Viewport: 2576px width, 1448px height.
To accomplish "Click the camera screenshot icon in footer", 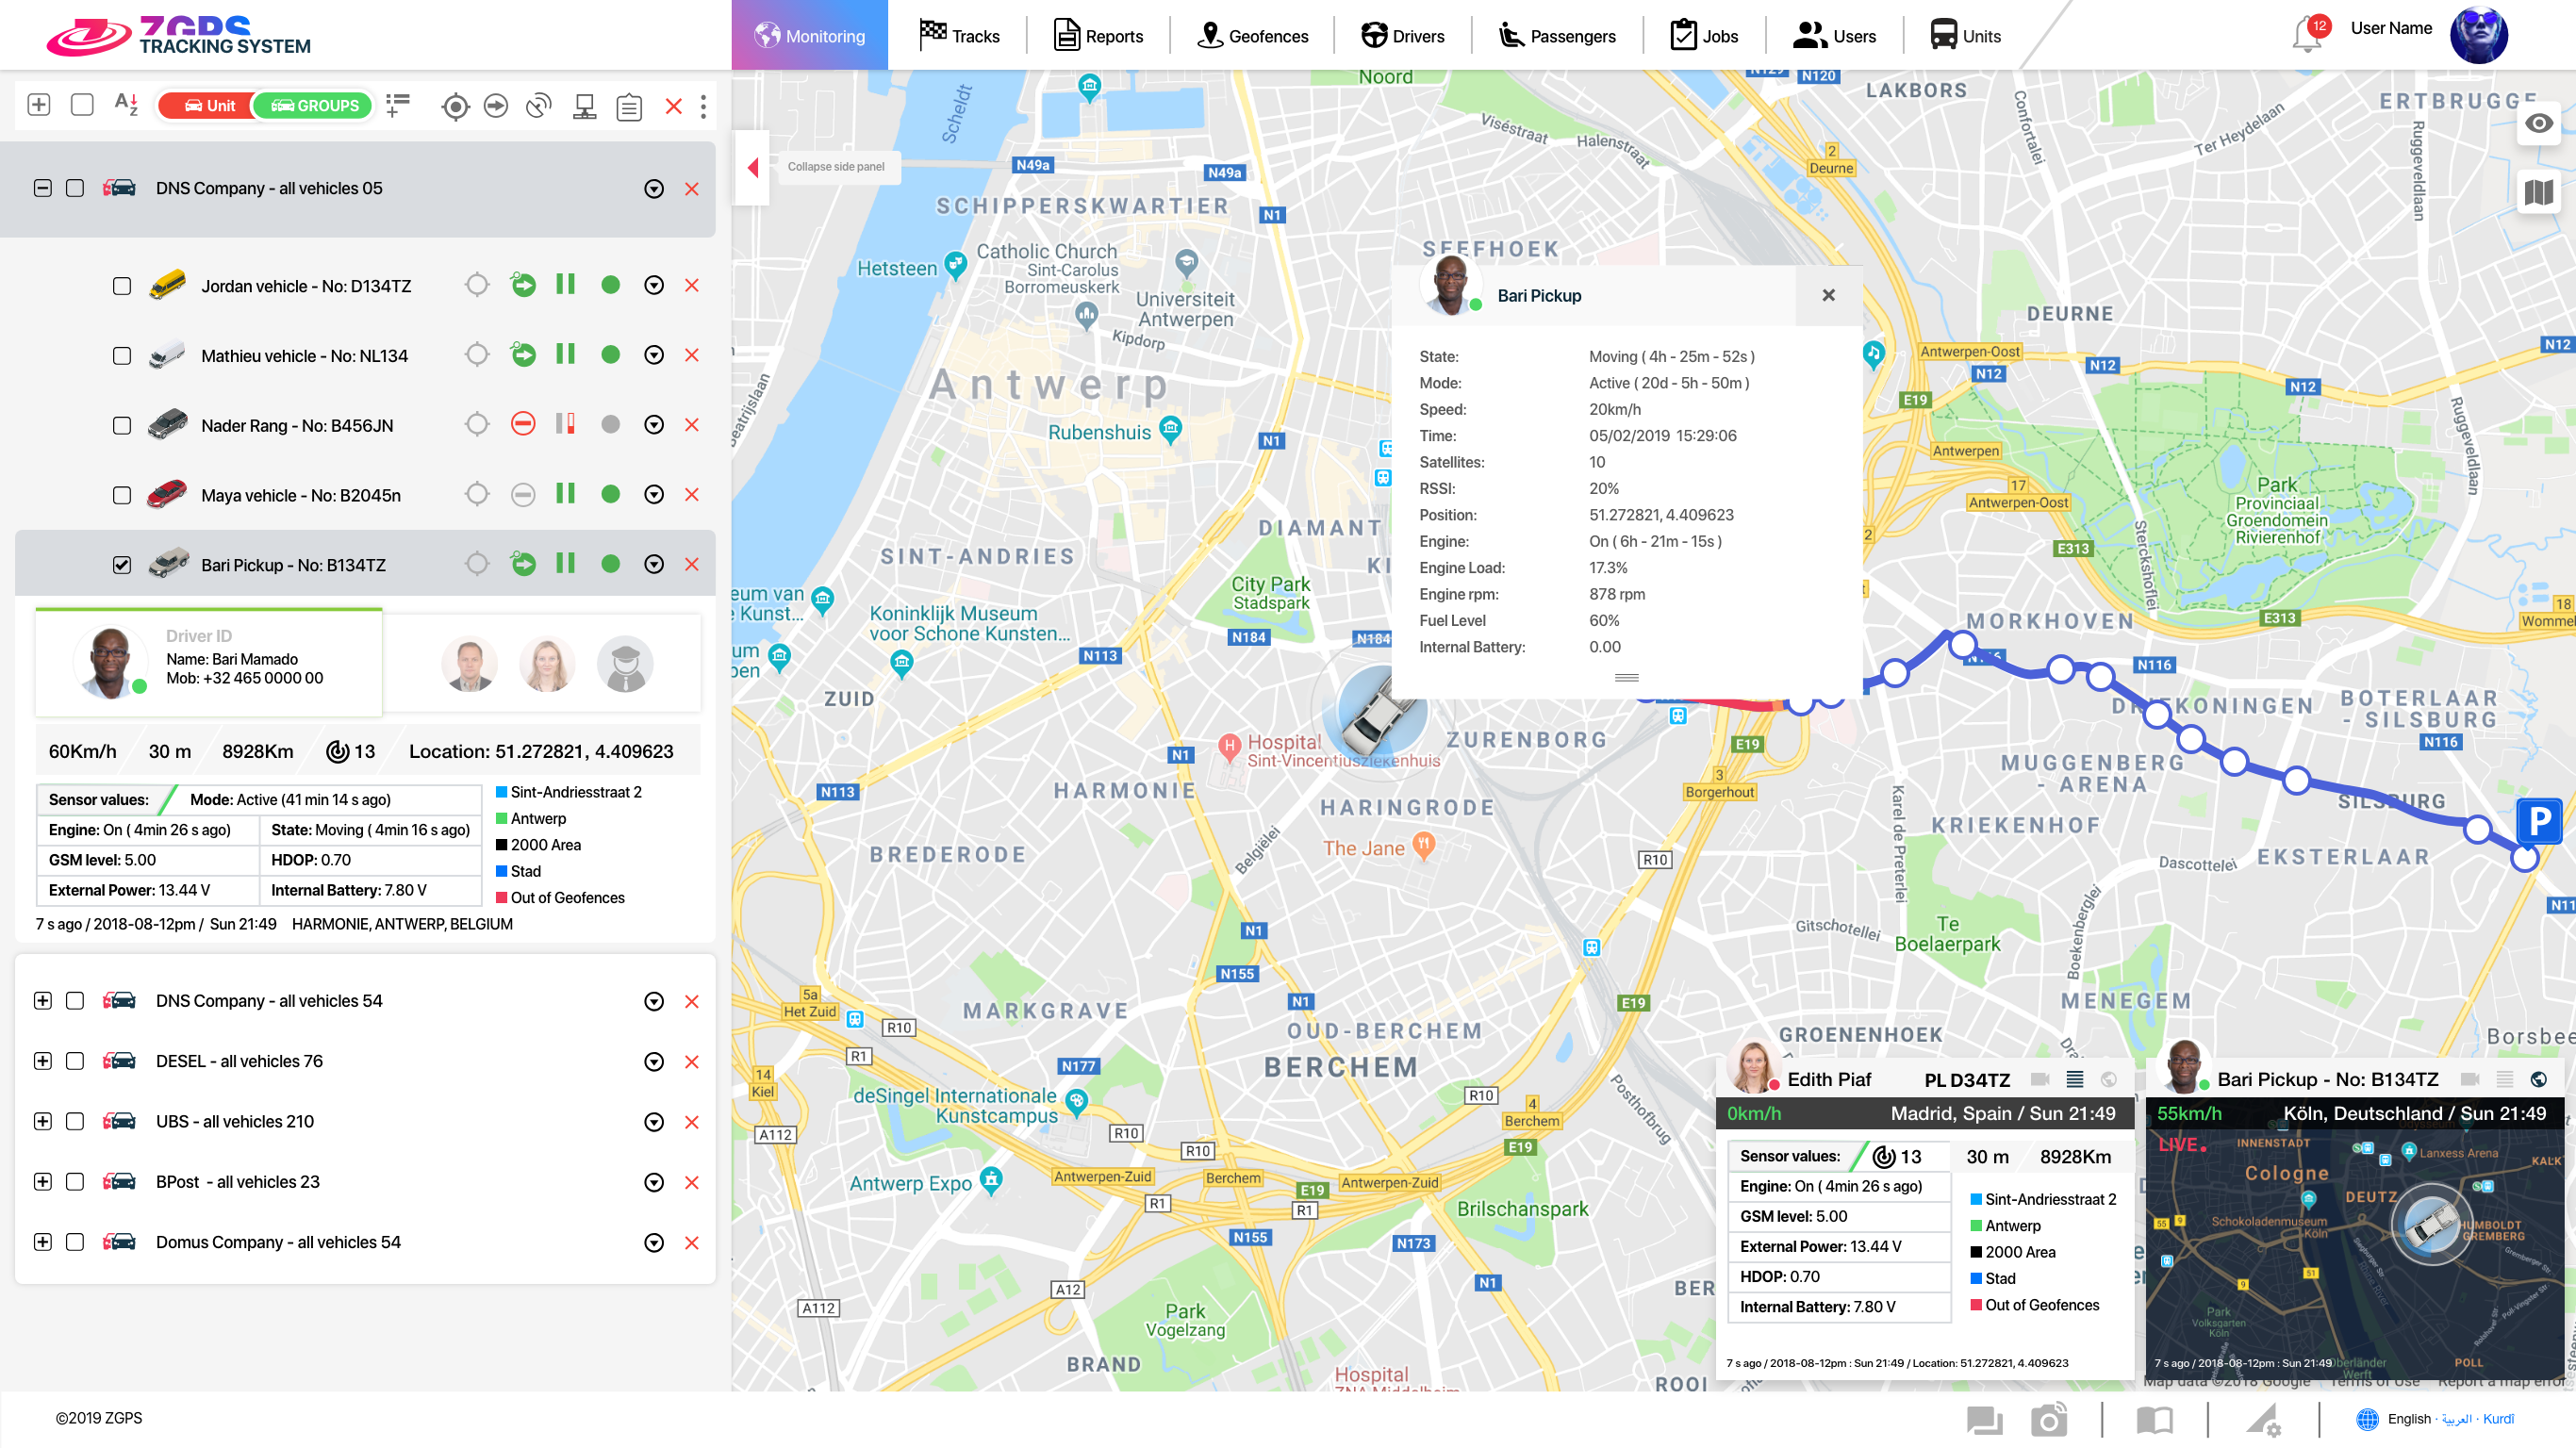I will [x=2048, y=1419].
